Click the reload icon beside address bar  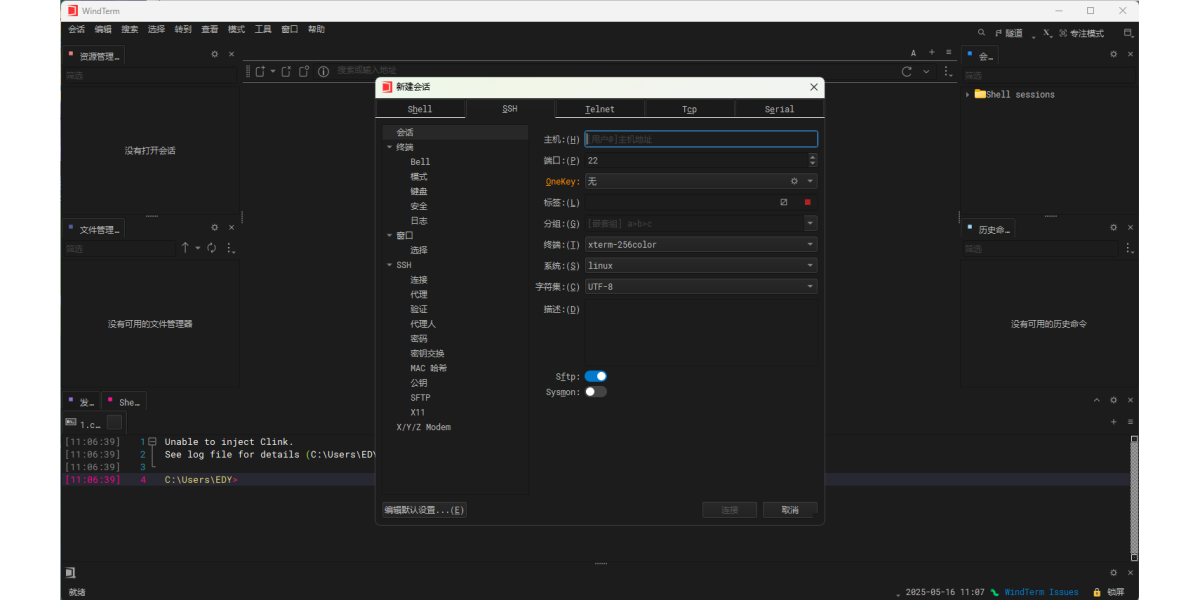907,71
